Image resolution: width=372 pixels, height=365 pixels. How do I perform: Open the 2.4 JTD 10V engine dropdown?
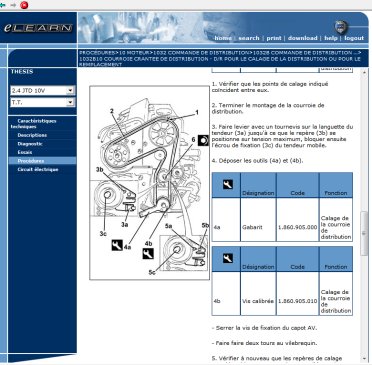43,91
